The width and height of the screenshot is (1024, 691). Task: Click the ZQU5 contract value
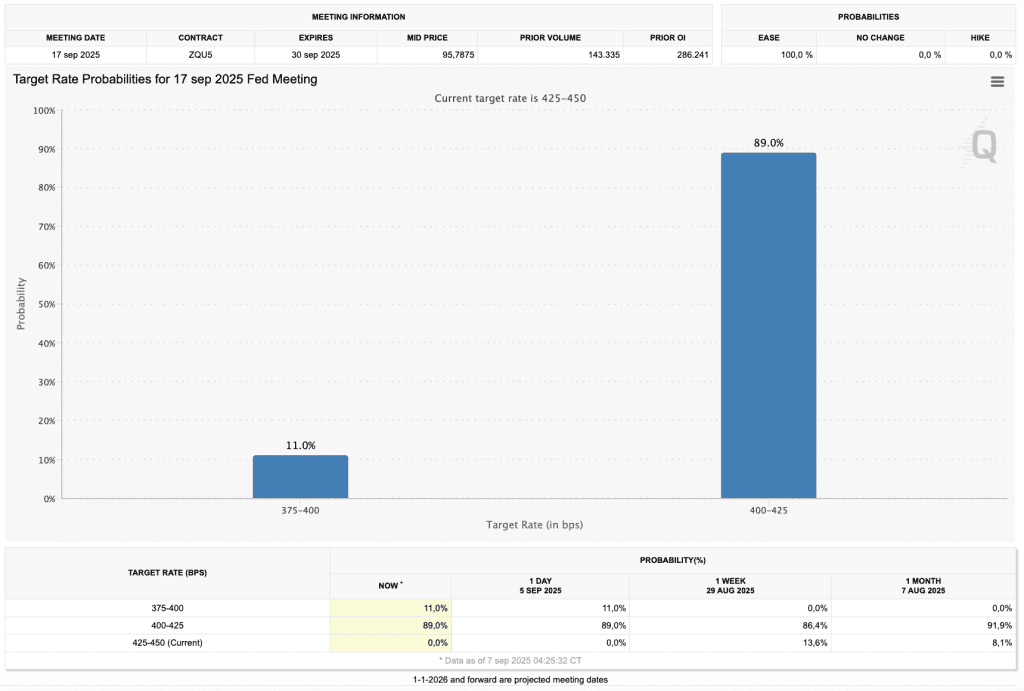(x=200, y=55)
